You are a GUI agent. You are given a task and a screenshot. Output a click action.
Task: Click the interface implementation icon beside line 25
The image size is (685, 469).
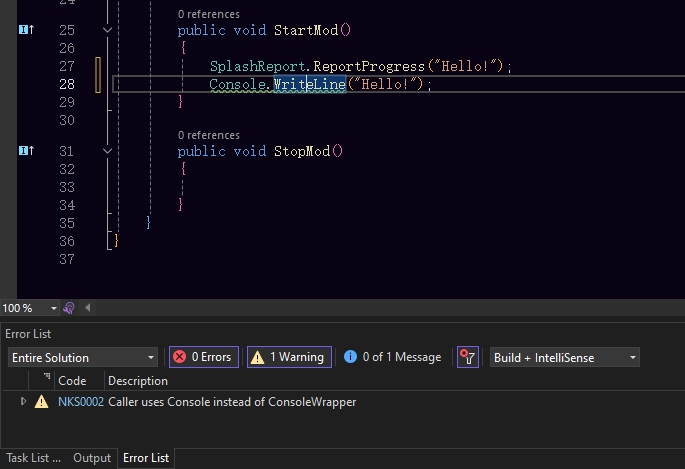pyautogui.click(x=26, y=30)
